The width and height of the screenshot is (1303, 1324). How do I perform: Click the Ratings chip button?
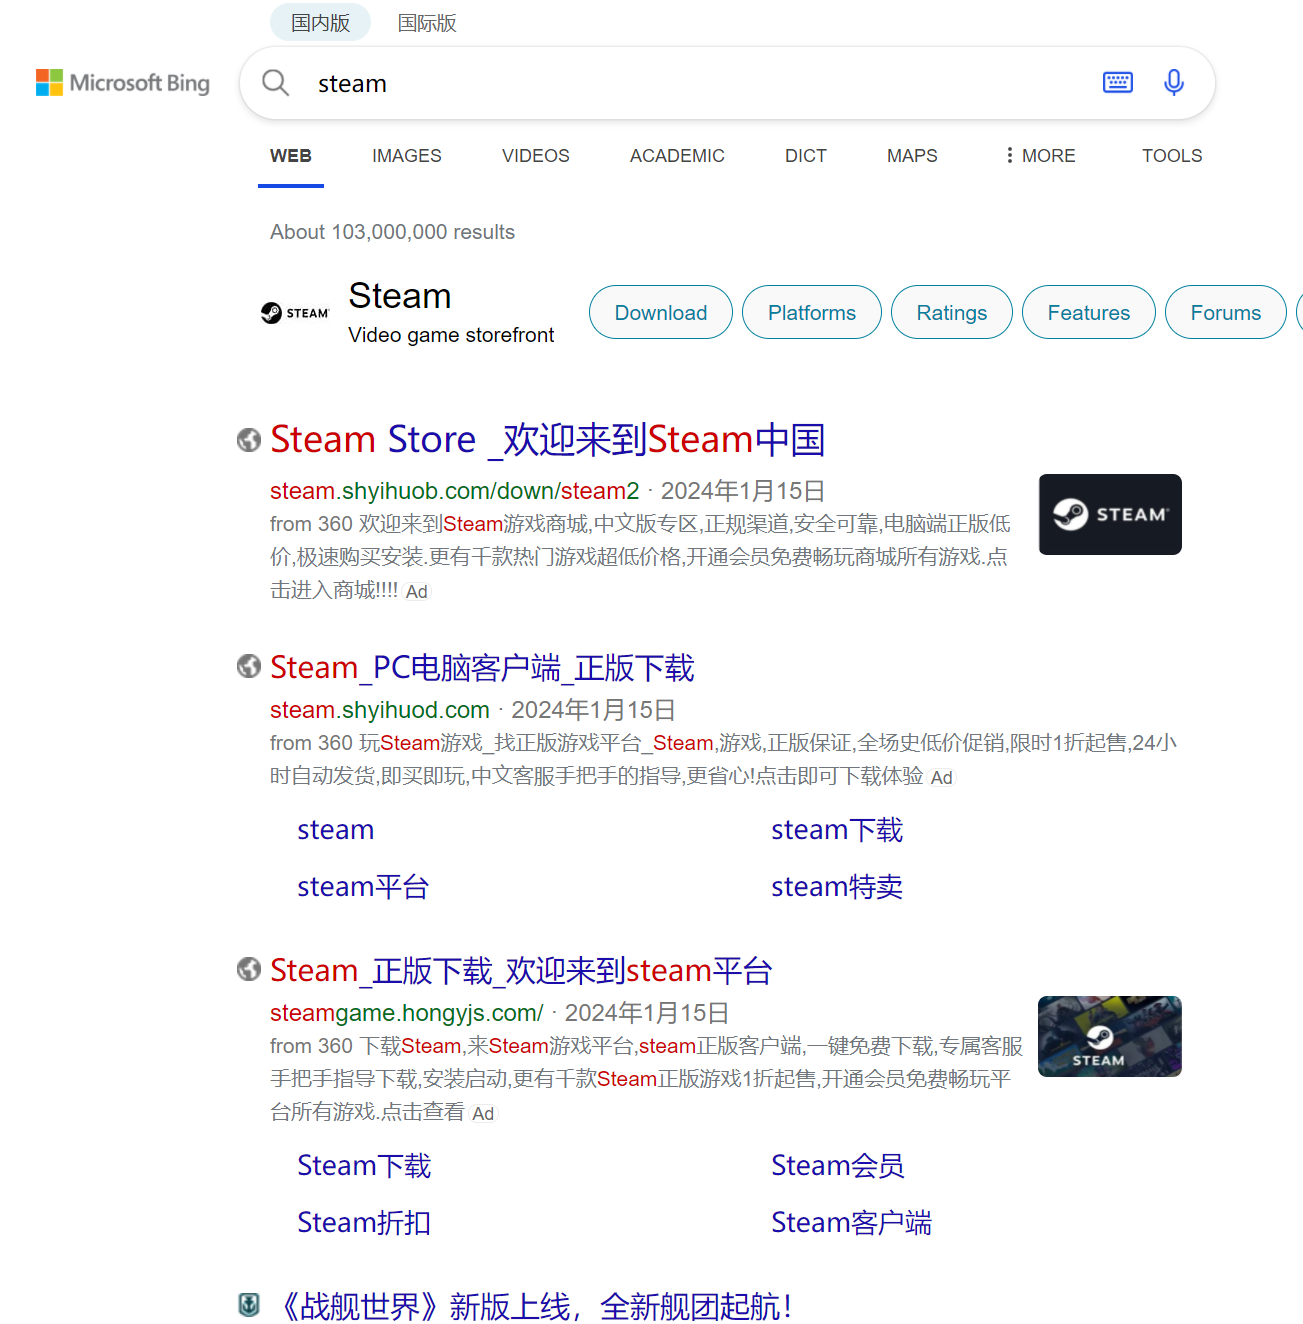point(952,312)
